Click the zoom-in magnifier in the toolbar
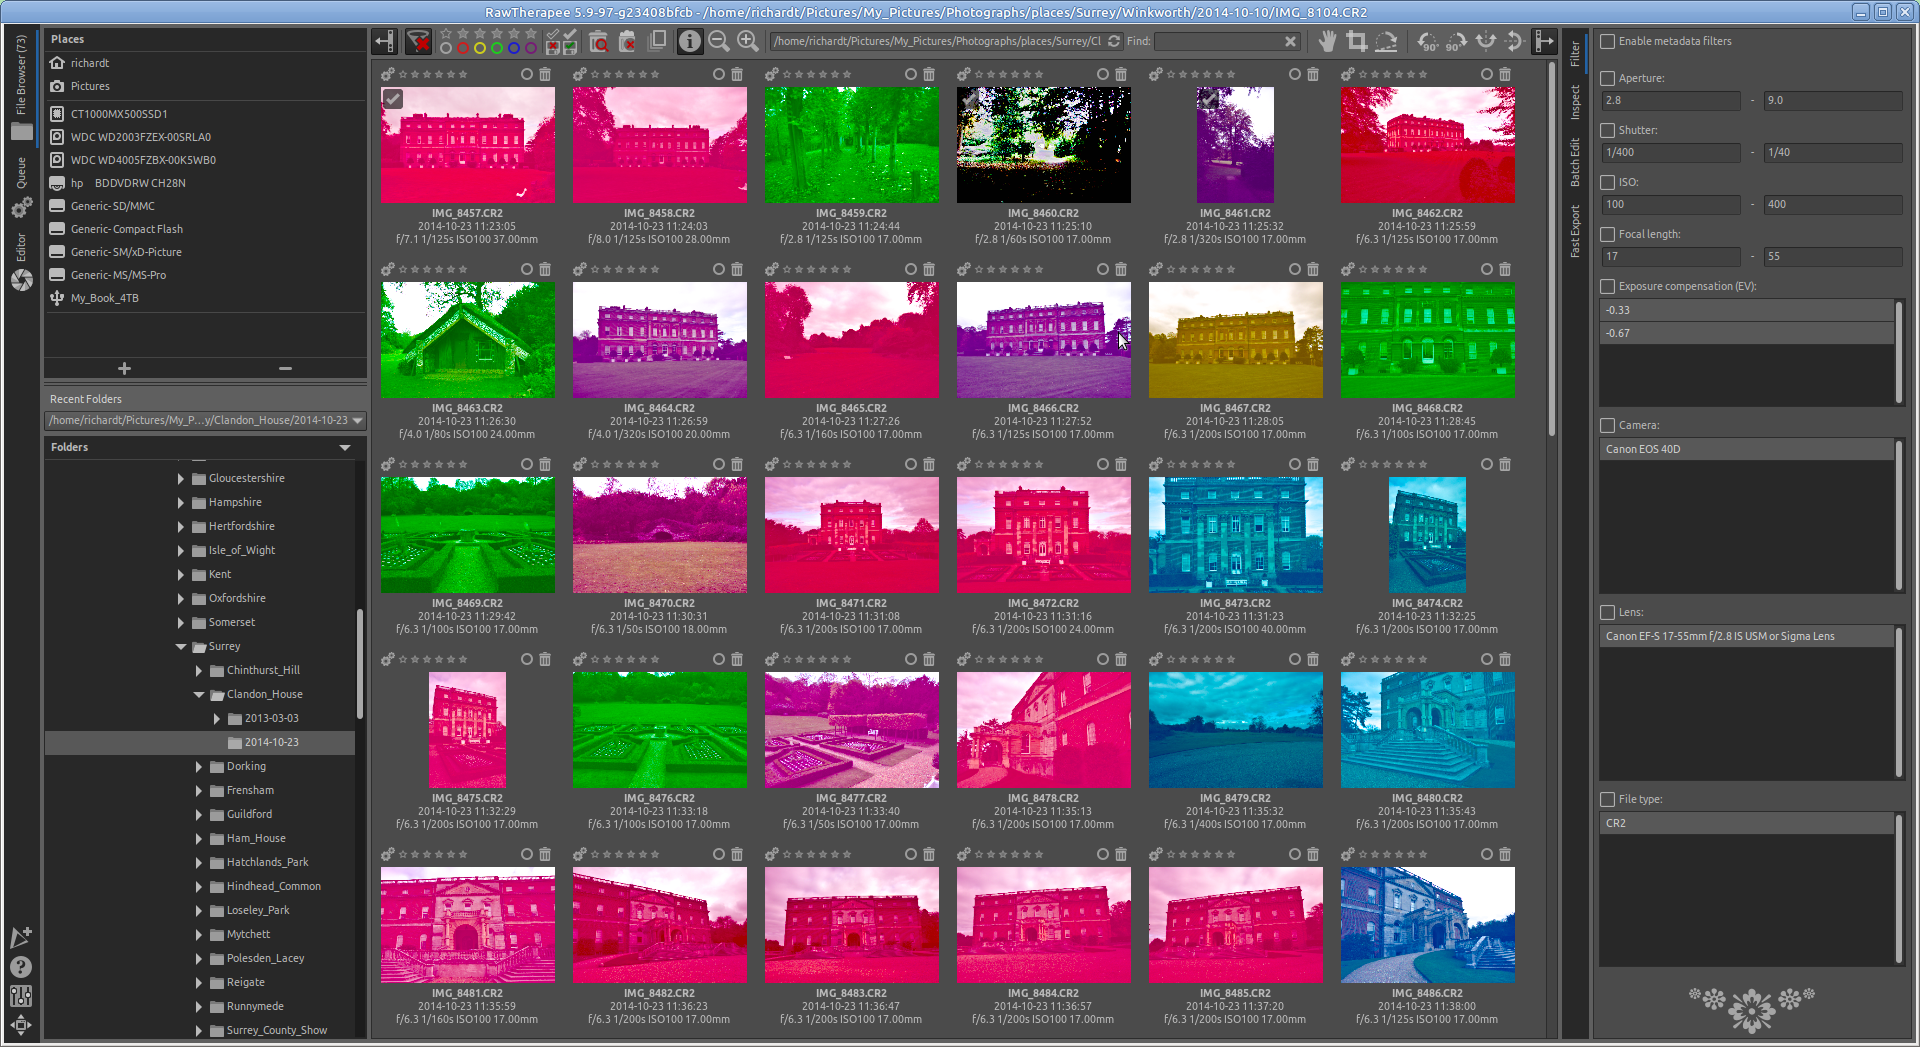Viewport: 1920px width, 1047px height. point(747,41)
